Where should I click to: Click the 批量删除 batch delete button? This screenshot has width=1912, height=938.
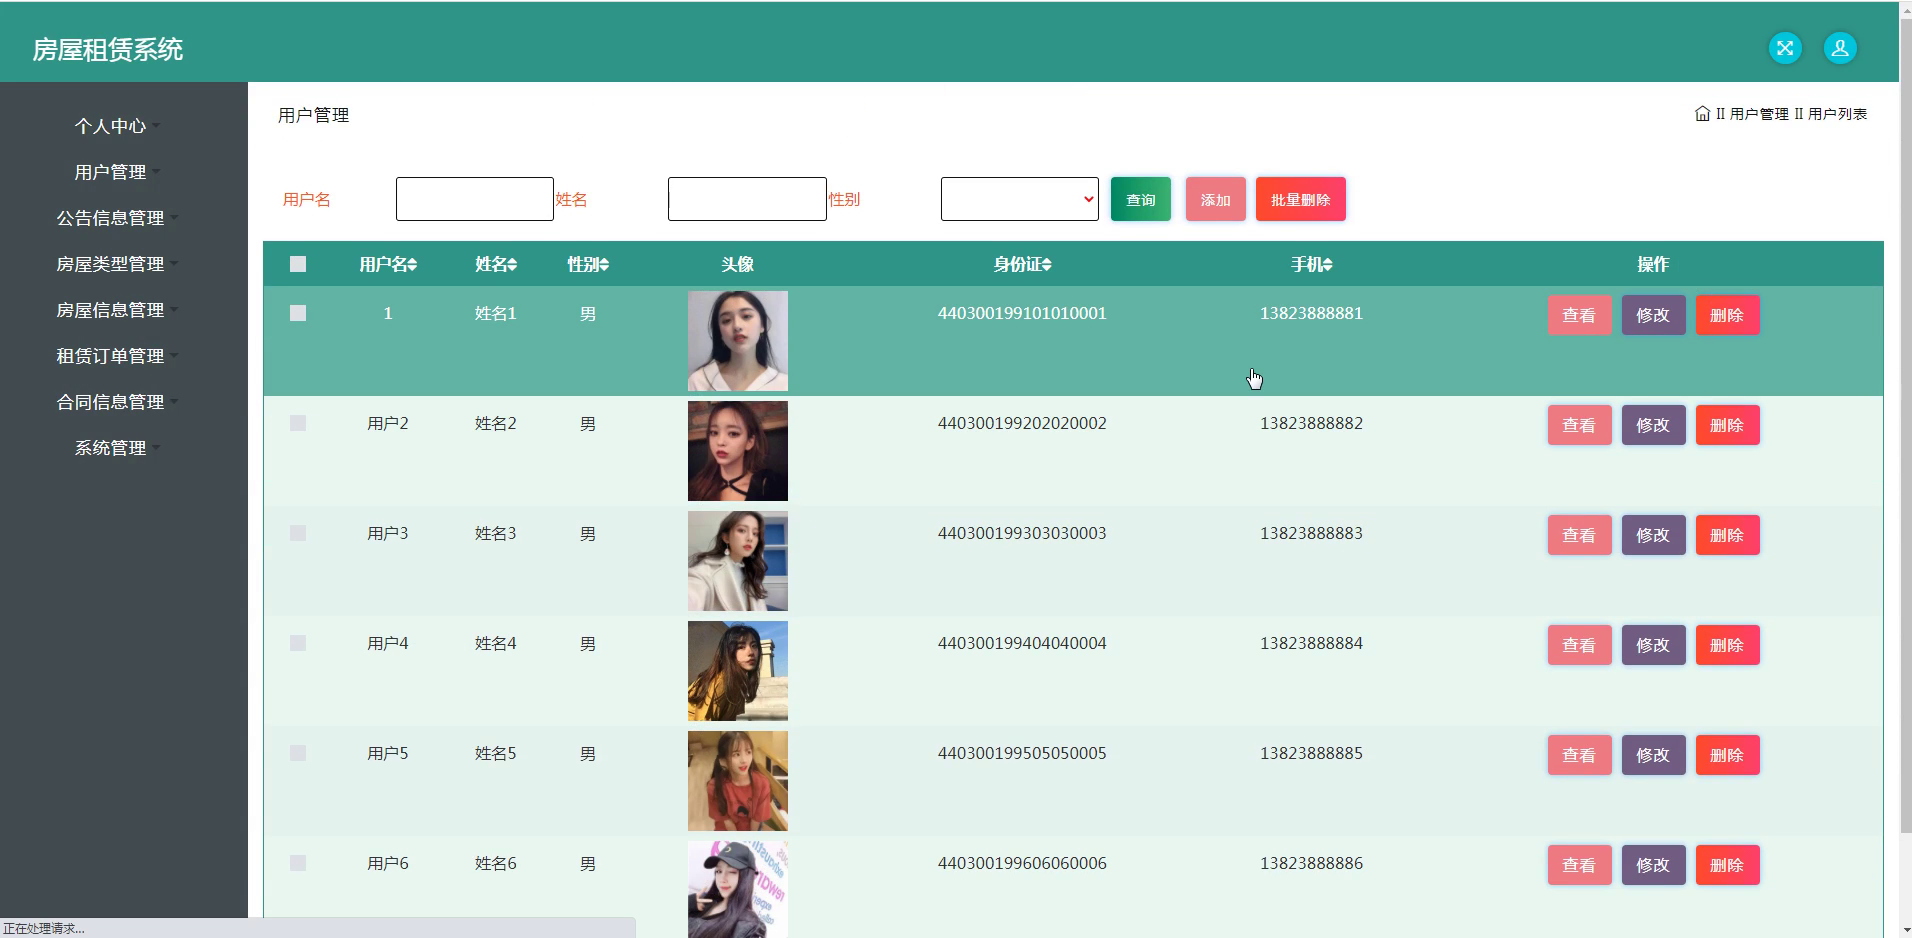(1301, 200)
